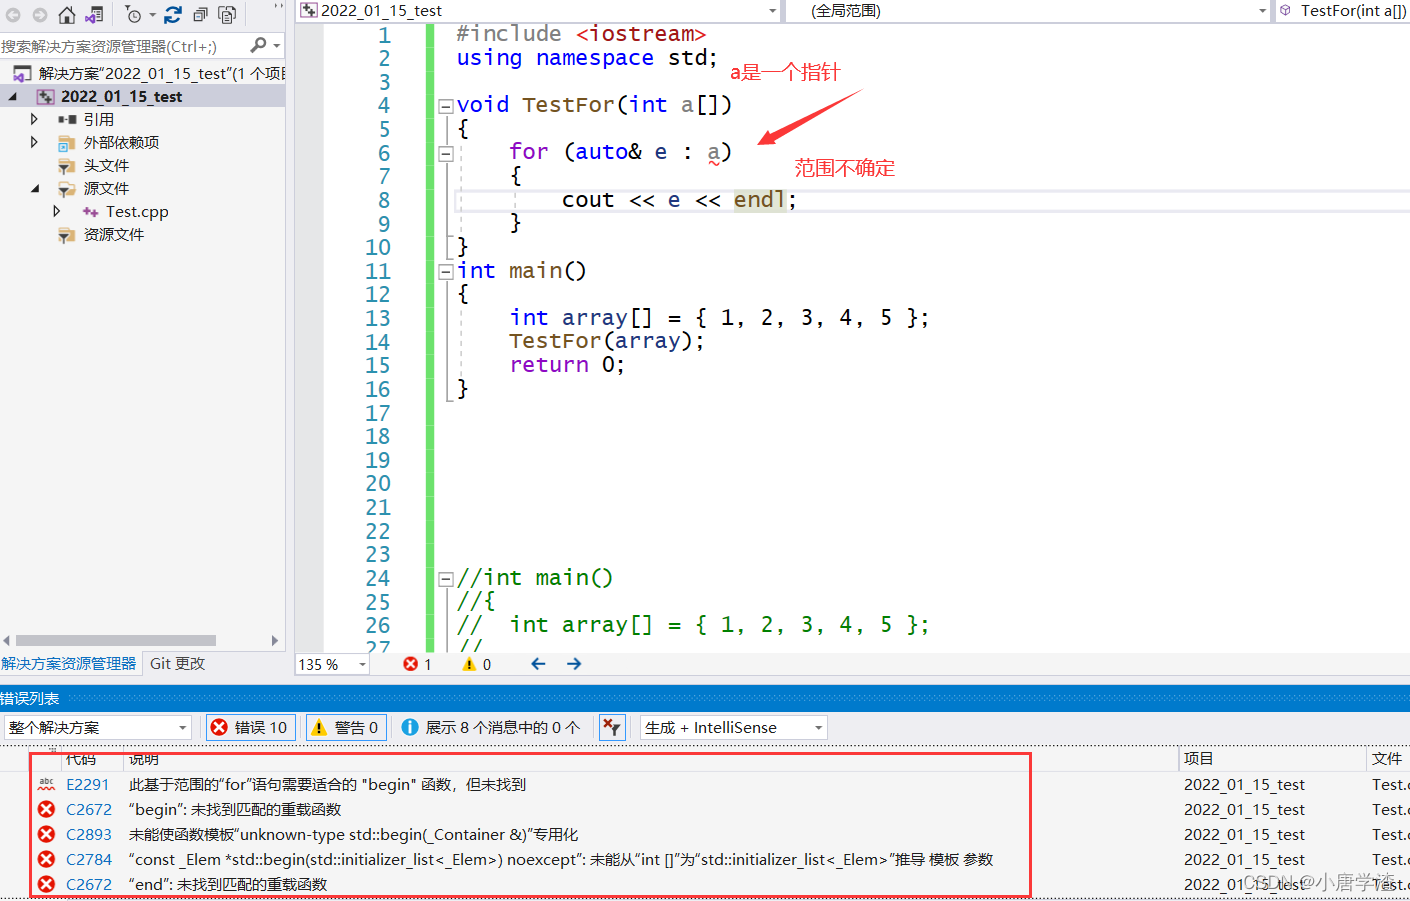Image resolution: width=1410 pixels, height=901 pixels.
Task: Click the error icon on the C2893 row
Action: click(x=46, y=834)
